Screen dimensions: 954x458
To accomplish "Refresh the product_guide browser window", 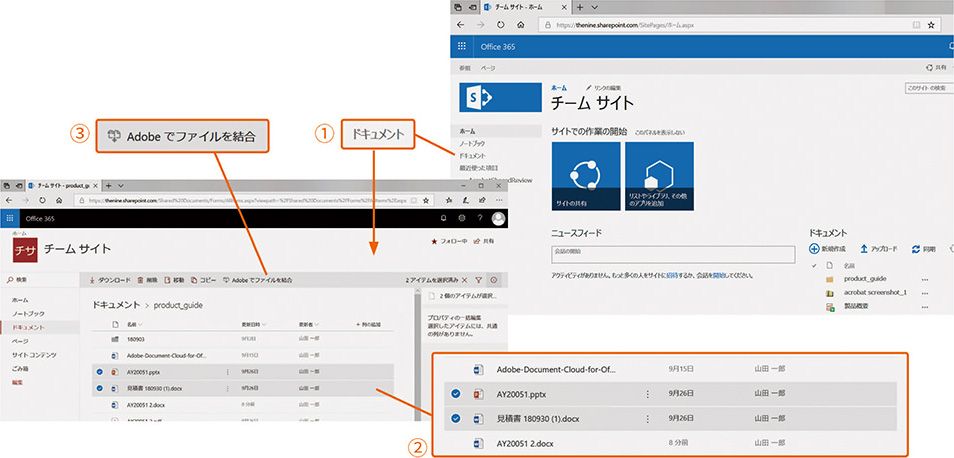I will click(x=42, y=200).
